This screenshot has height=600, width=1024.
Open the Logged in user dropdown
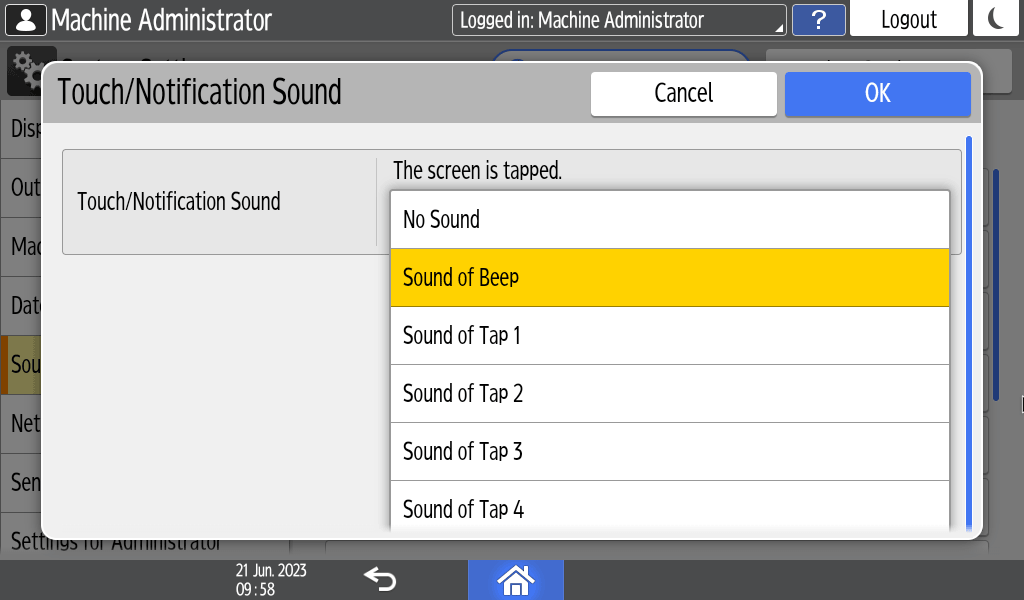(619, 20)
